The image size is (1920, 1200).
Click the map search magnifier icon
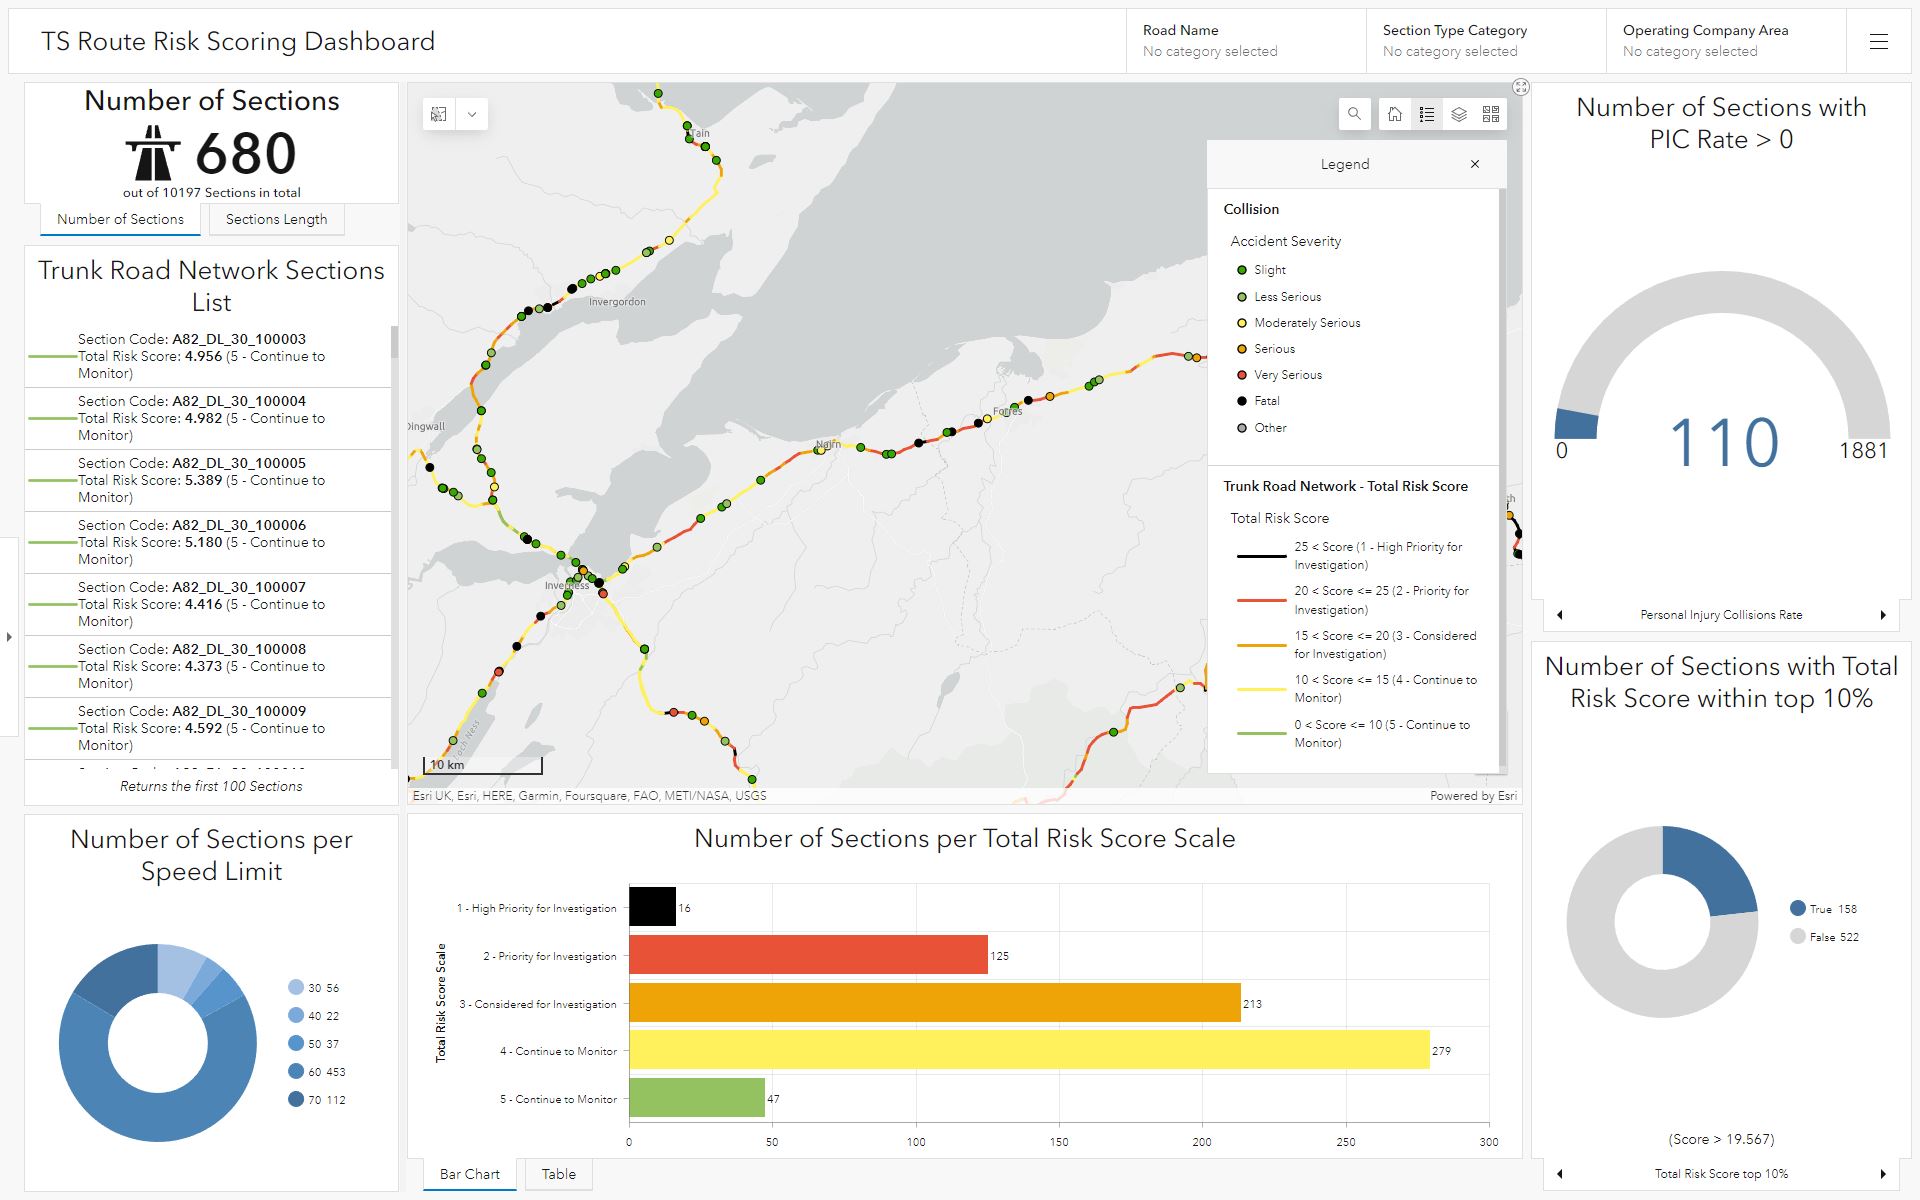[1354, 114]
